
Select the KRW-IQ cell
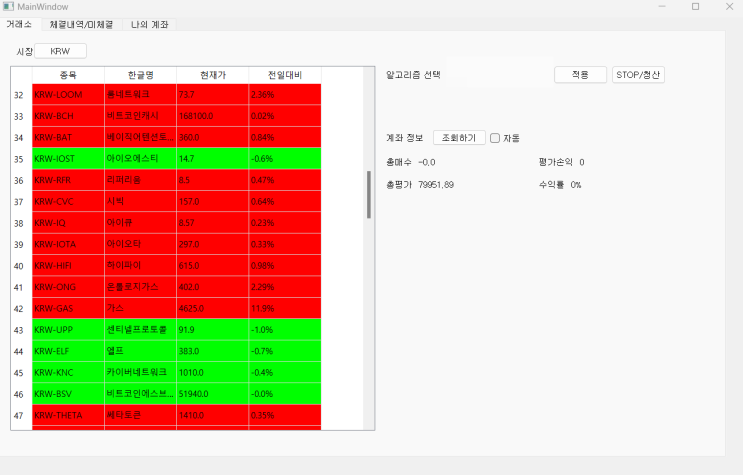click(x=68, y=222)
